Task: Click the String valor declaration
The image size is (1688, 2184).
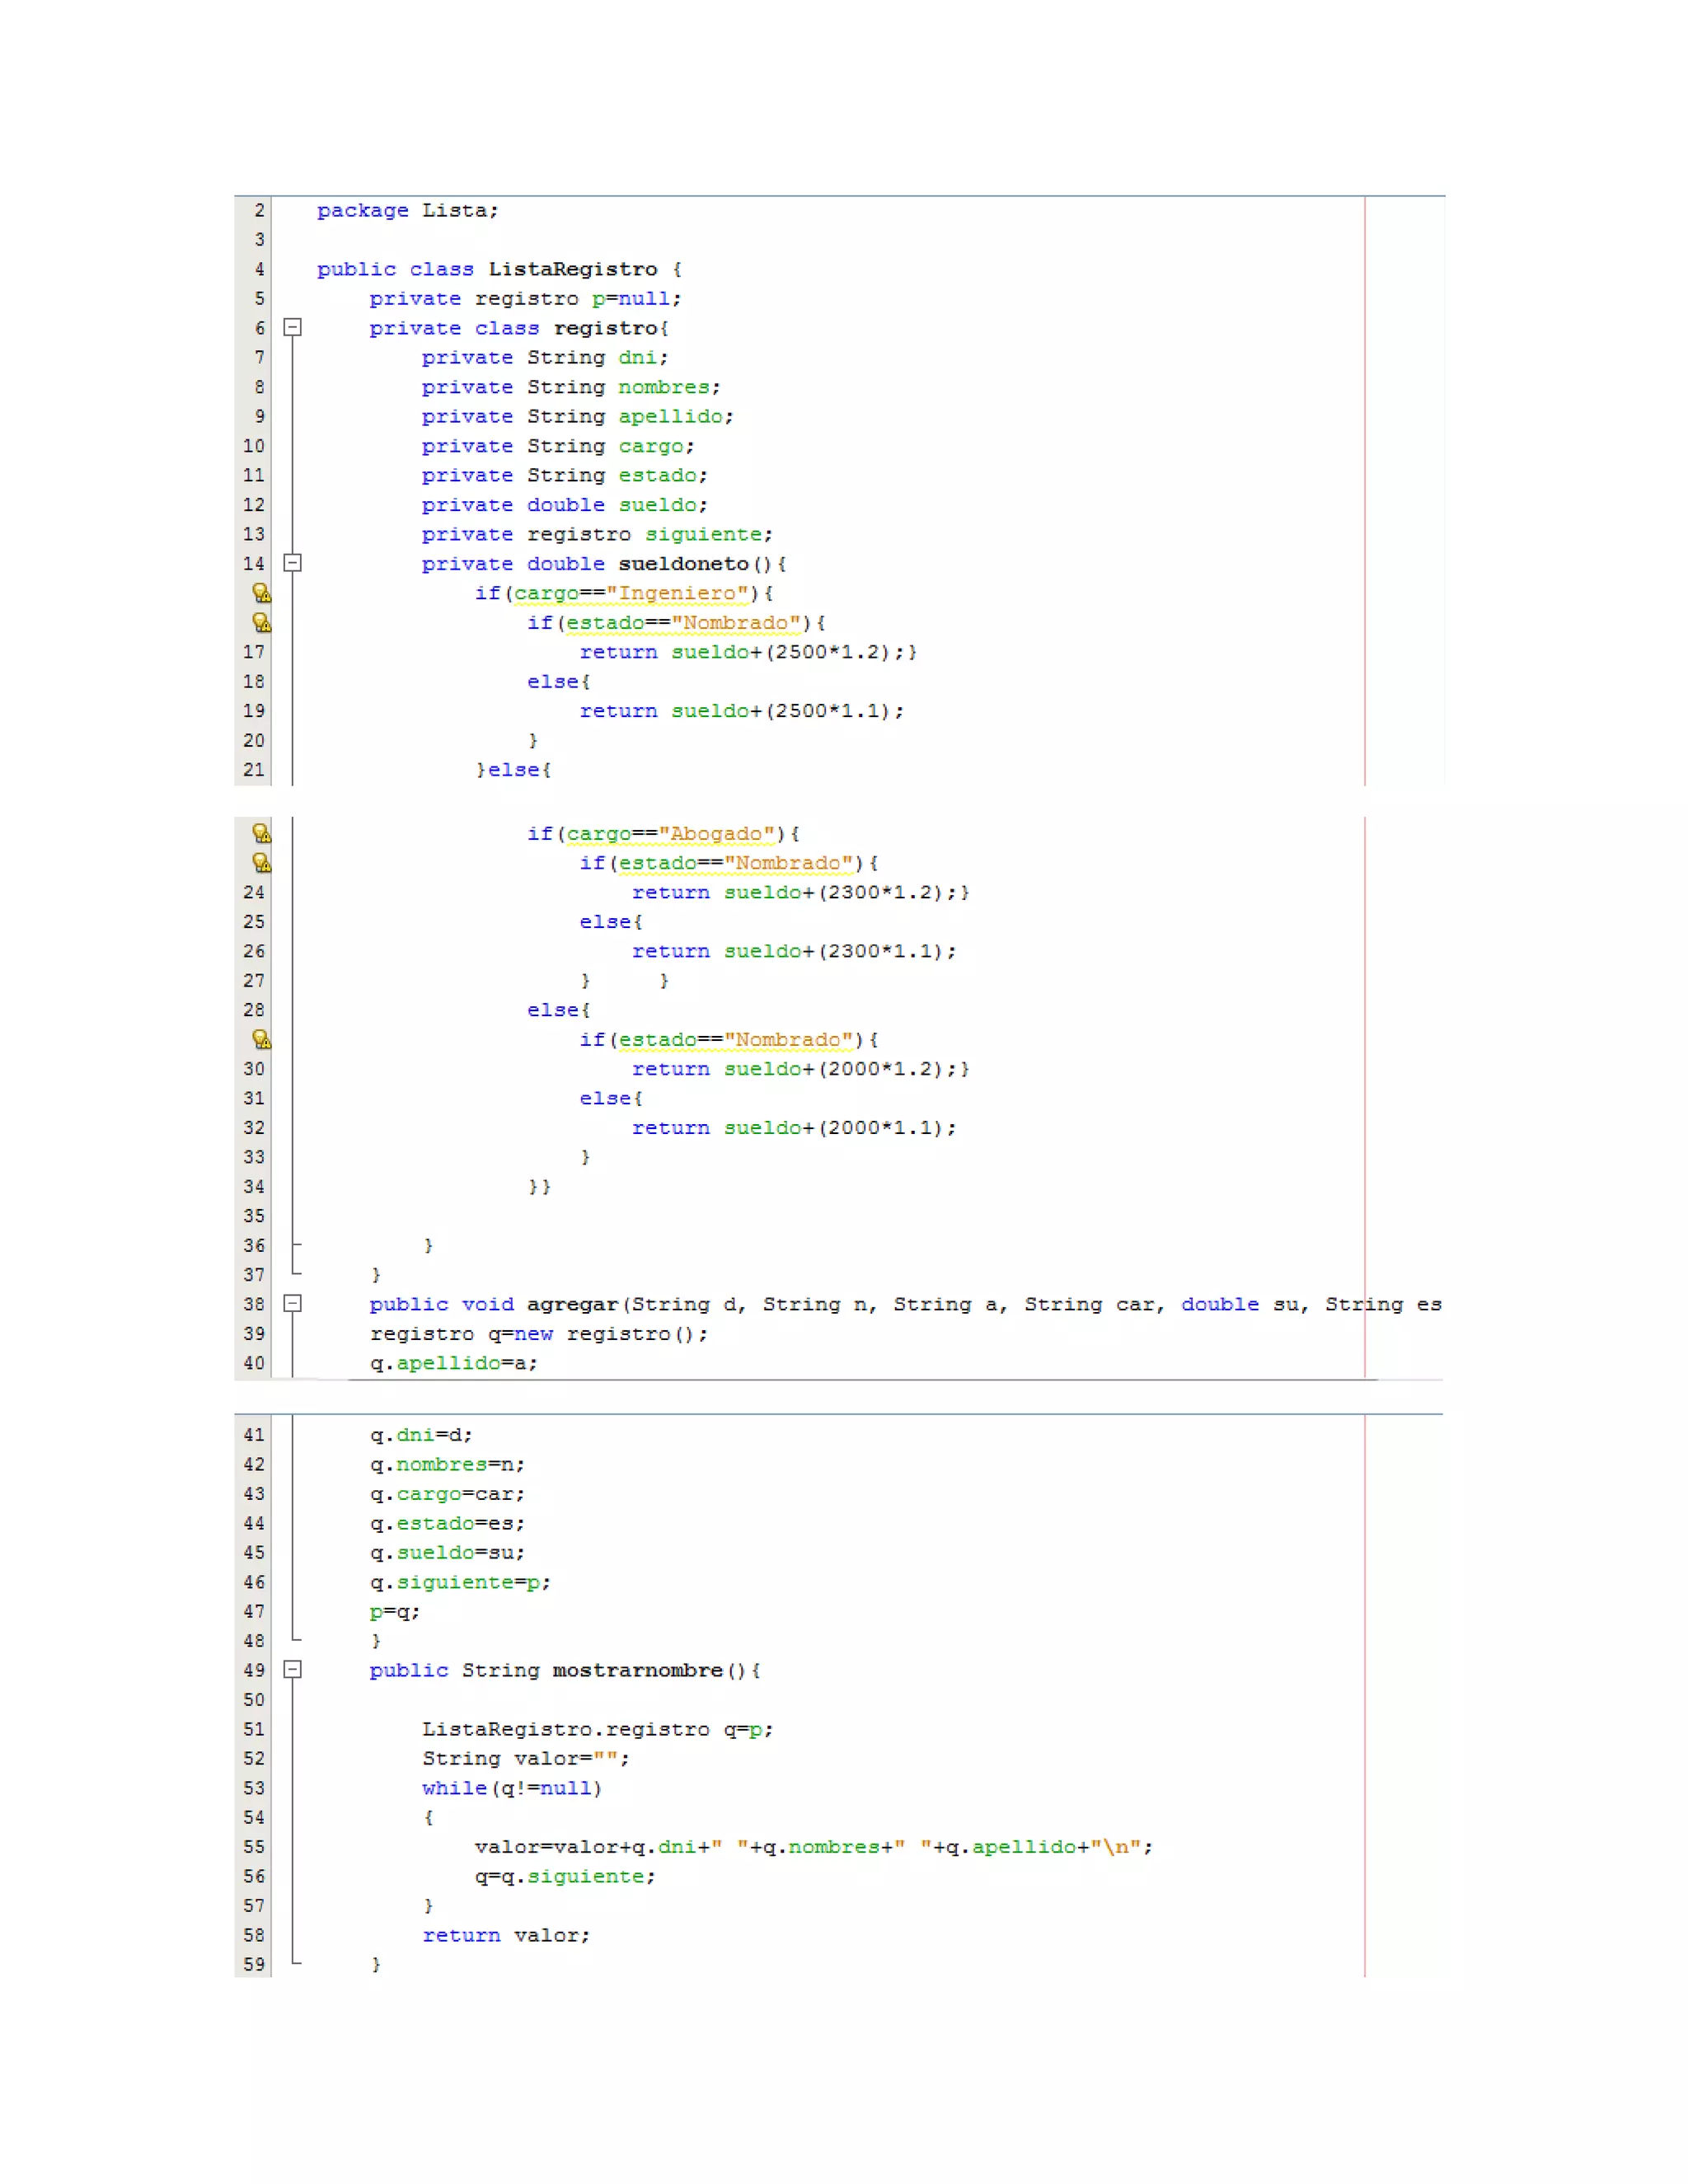Action: [x=525, y=1758]
